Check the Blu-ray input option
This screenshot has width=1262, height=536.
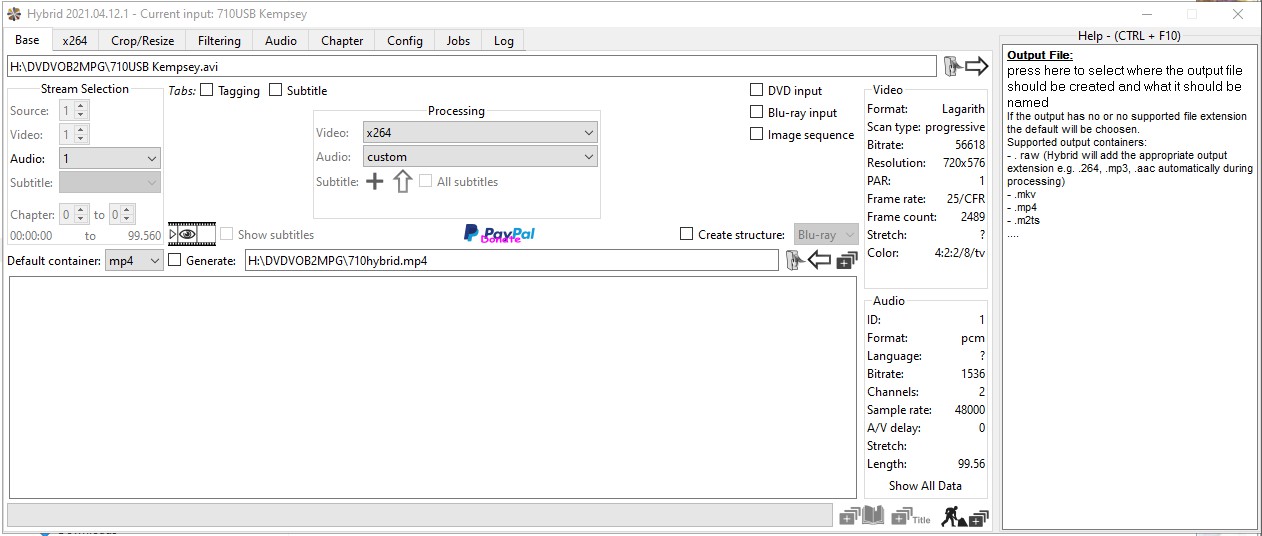(756, 112)
